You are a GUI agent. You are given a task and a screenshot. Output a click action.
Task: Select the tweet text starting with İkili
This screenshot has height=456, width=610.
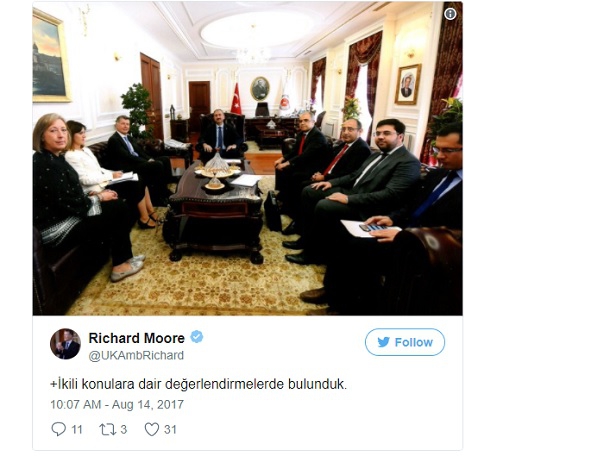coord(198,384)
